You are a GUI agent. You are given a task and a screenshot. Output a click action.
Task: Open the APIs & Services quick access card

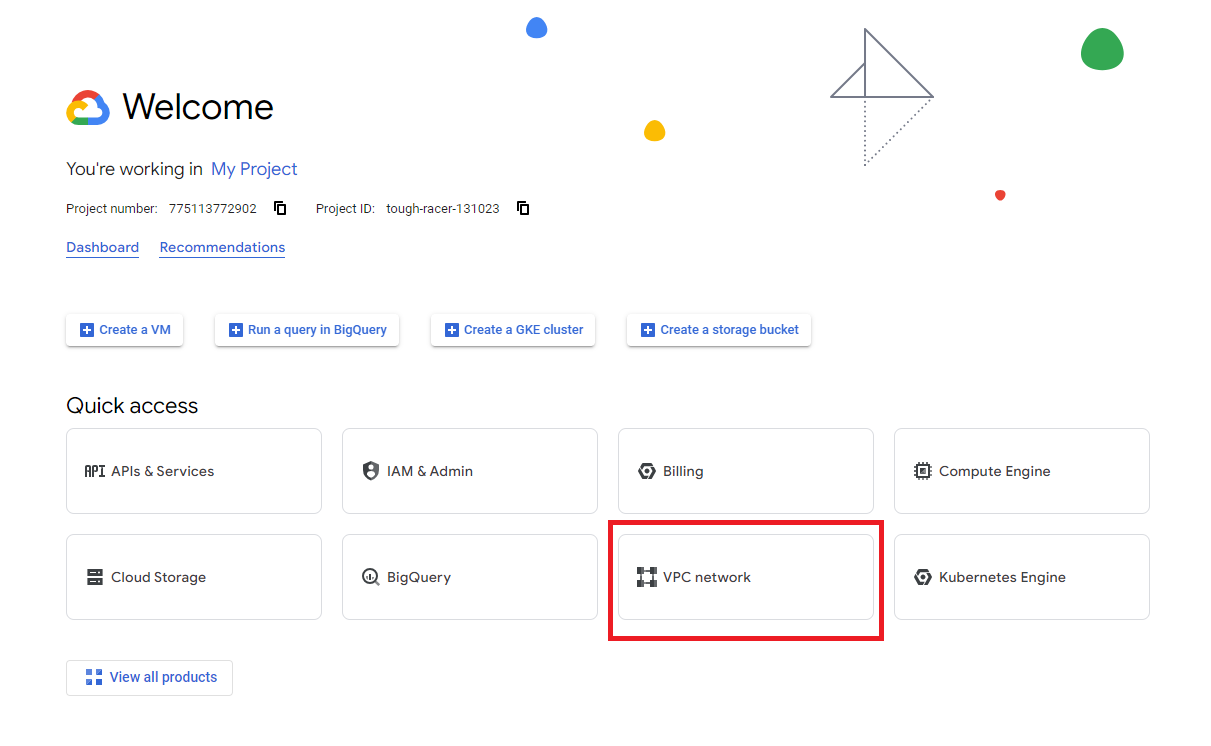tap(194, 471)
